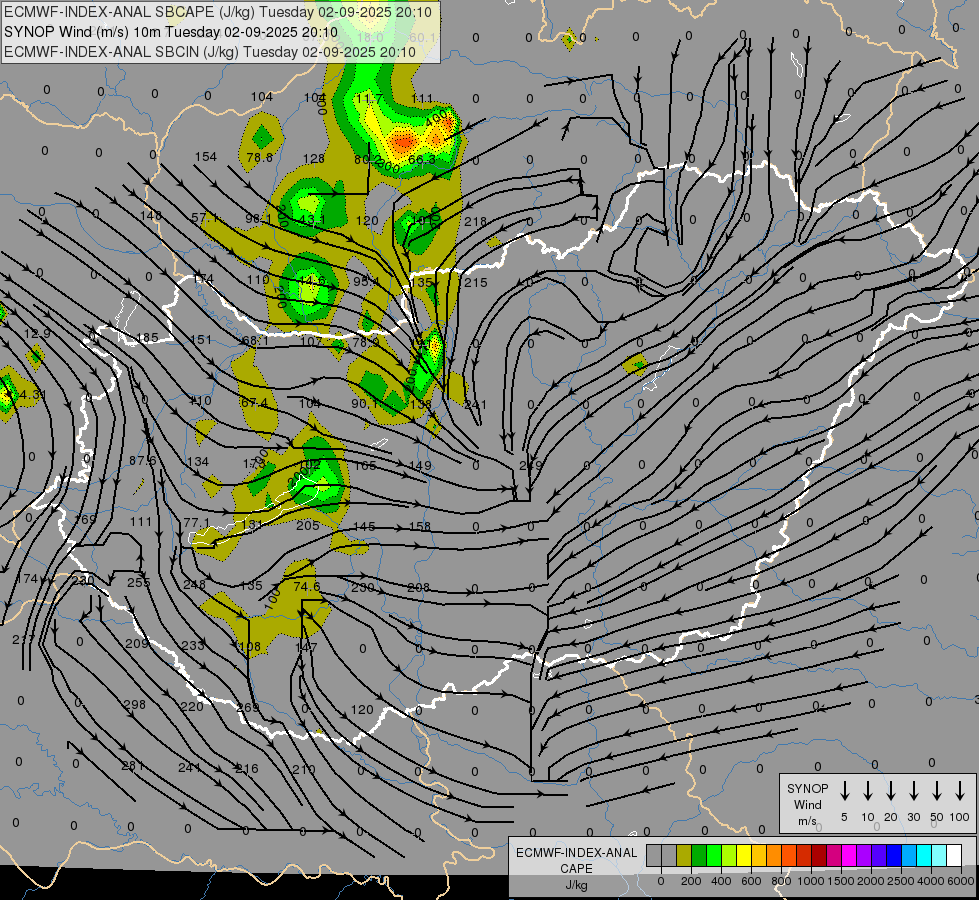The width and height of the screenshot is (979, 900).
Task: Click the CAPE value '208' on map
Action: point(418,587)
